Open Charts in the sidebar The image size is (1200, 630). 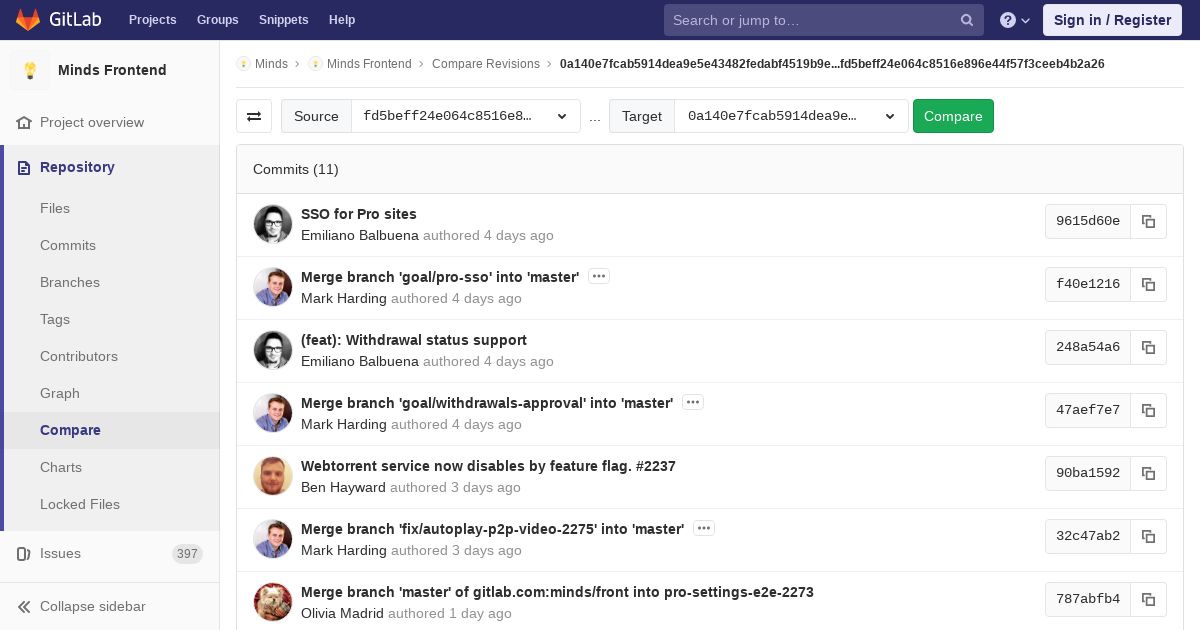tap(61, 467)
